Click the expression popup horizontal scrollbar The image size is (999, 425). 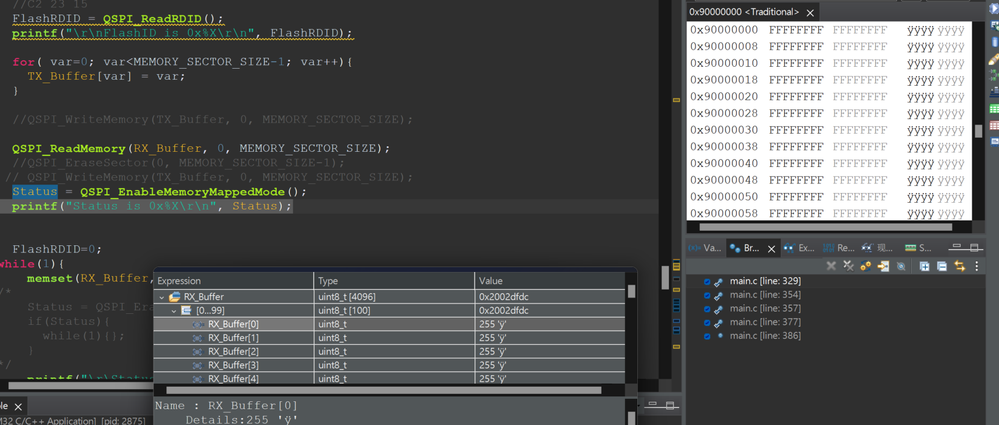tap(384, 390)
